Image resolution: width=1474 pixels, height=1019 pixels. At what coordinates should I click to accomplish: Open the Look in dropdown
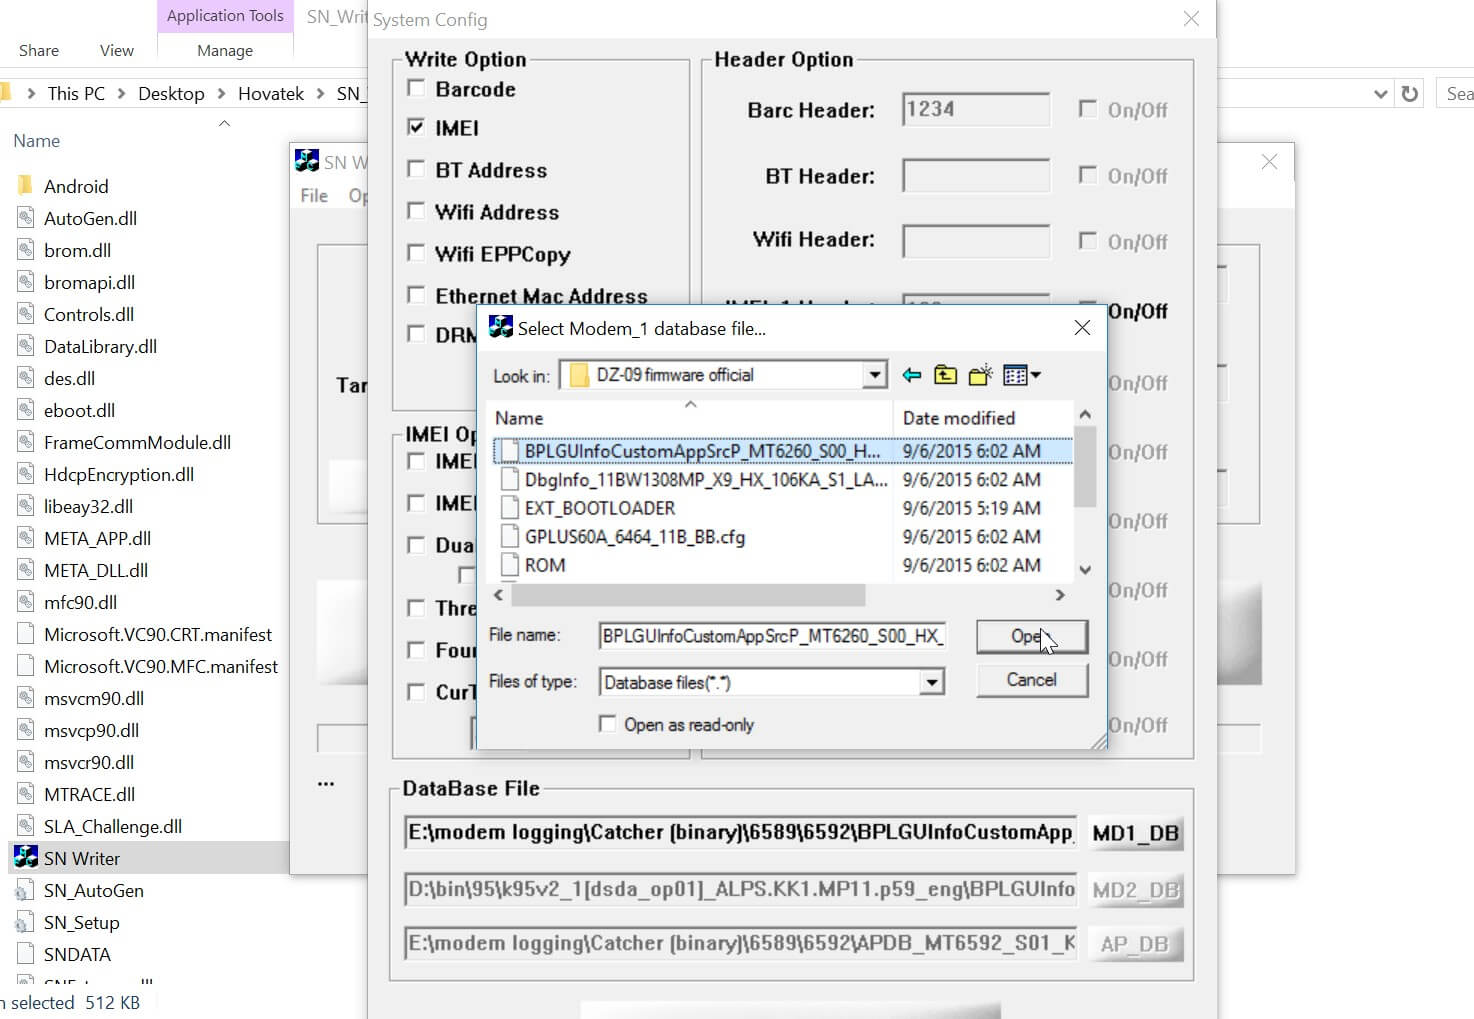click(x=871, y=374)
